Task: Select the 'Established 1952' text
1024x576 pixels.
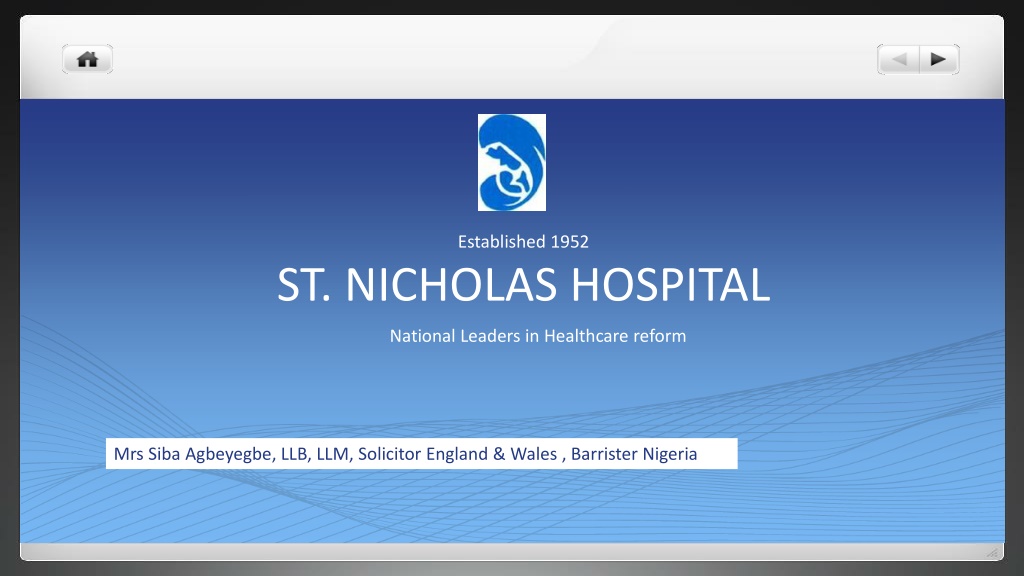Action: click(523, 242)
